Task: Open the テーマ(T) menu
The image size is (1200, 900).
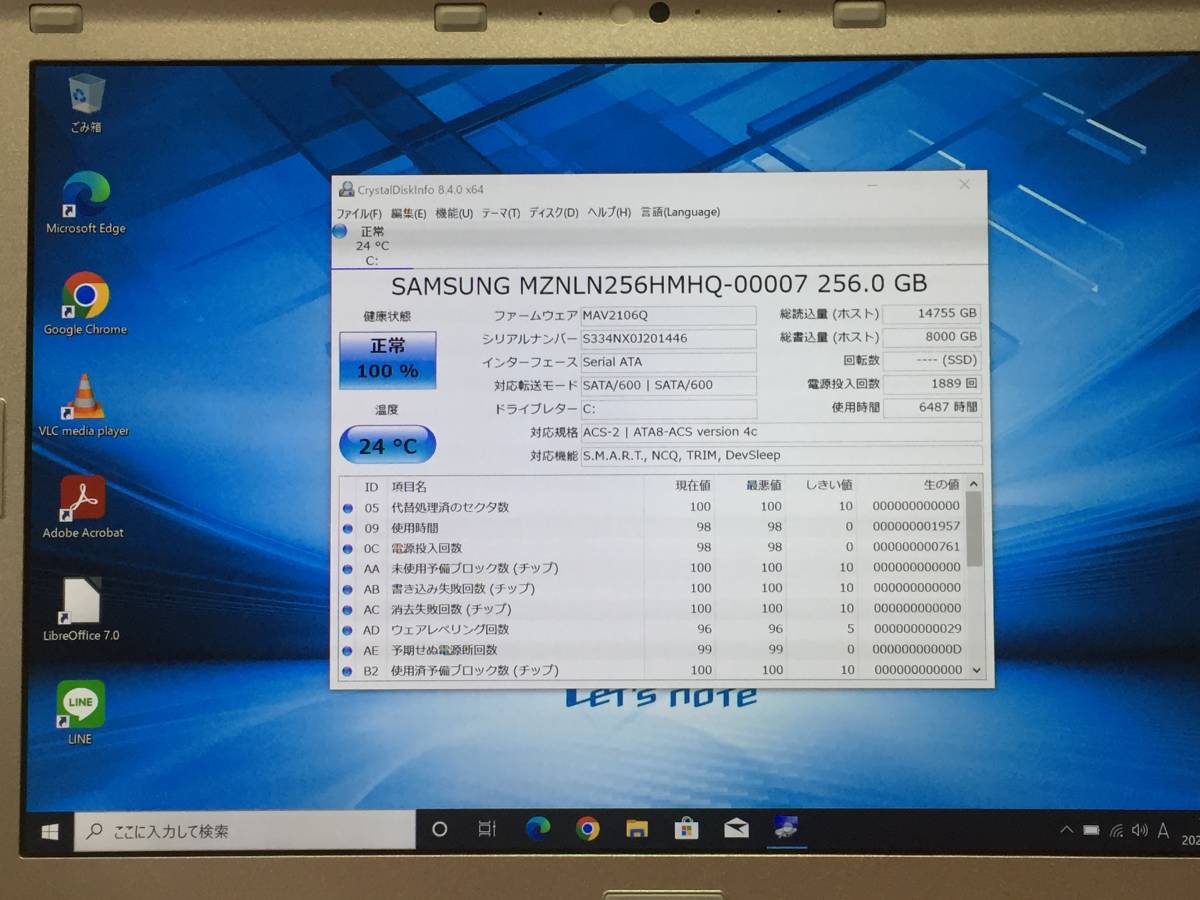Action: pyautogui.click(x=500, y=213)
